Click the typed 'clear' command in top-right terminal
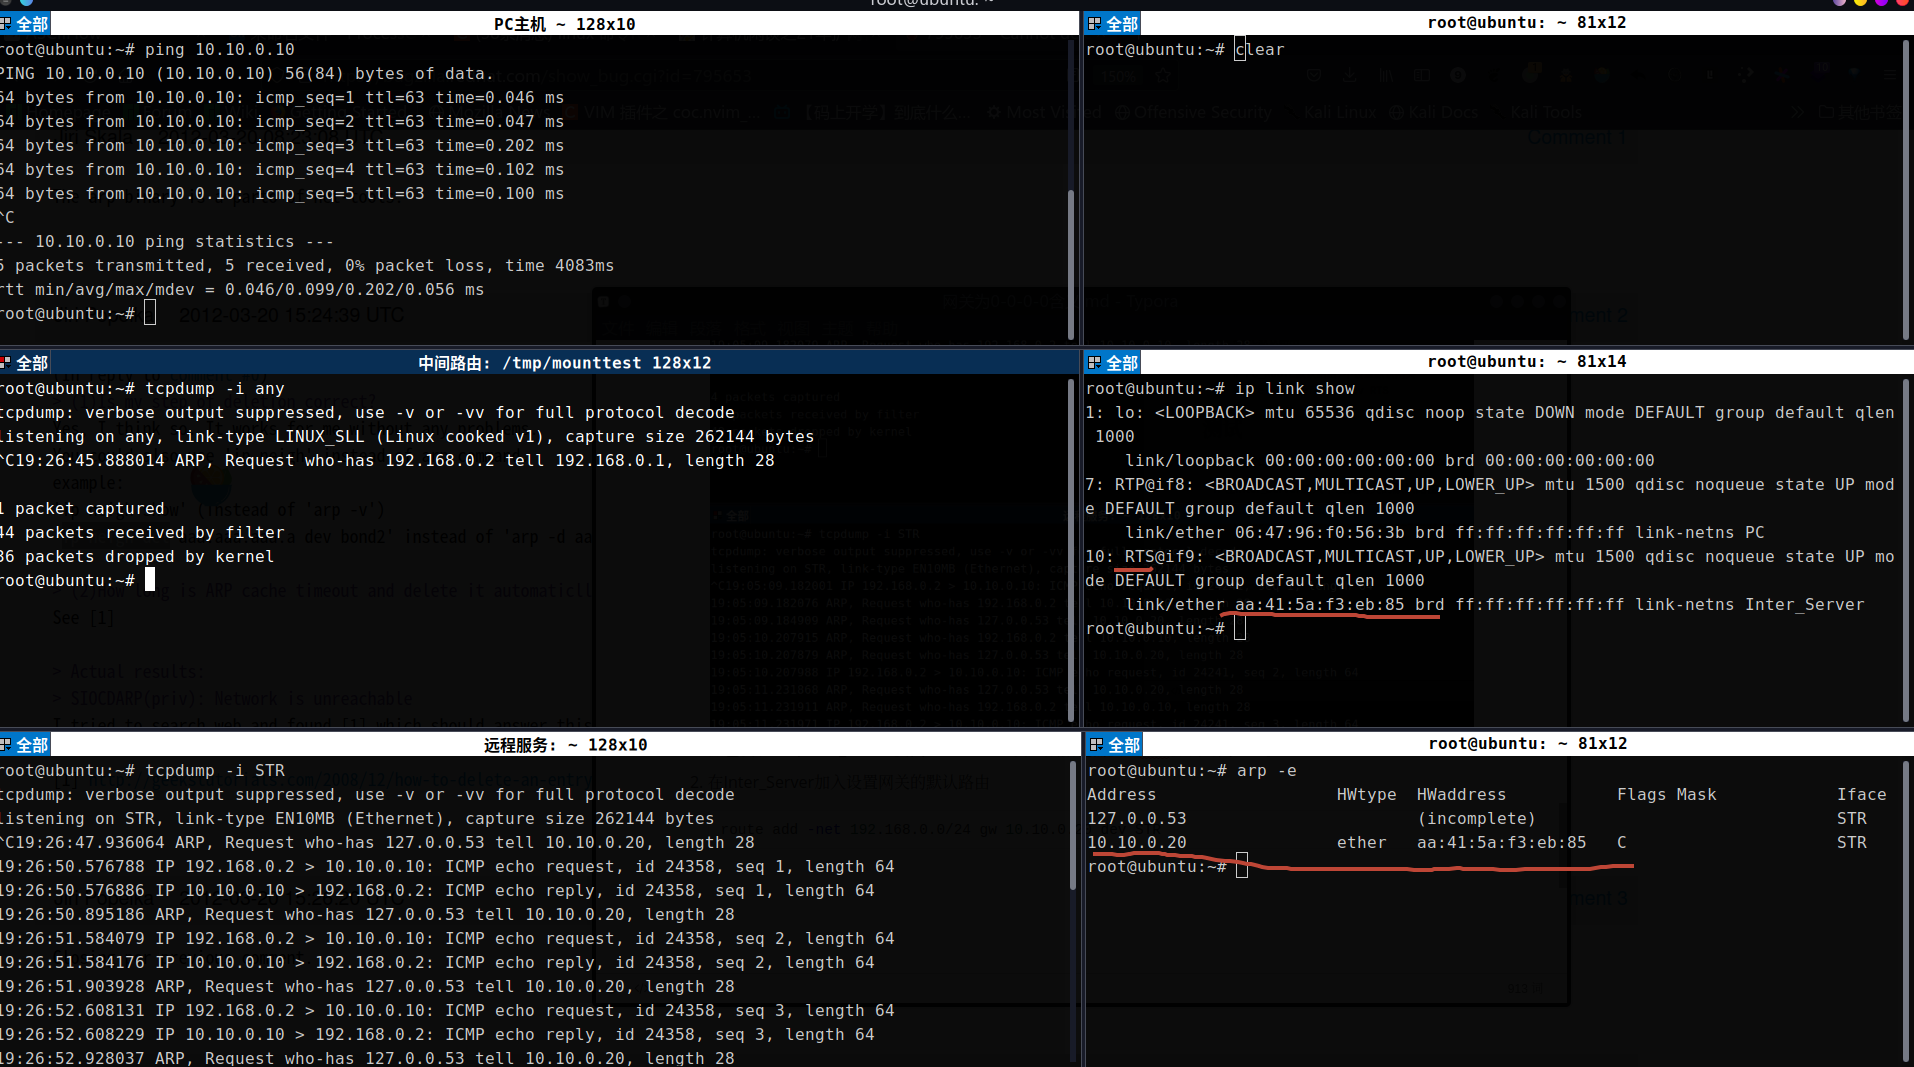Image resolution: width=1914 pixels, height=1067 pixels. [1260, 50]
